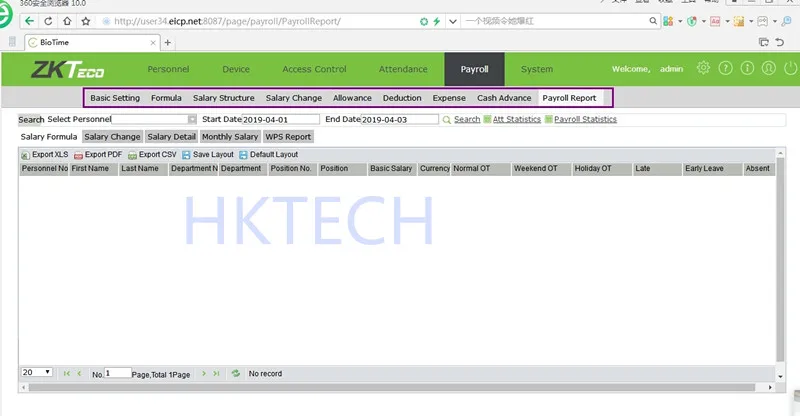Click the Early Leave column header
Screen dimensions: 800x416
point(712,169)
